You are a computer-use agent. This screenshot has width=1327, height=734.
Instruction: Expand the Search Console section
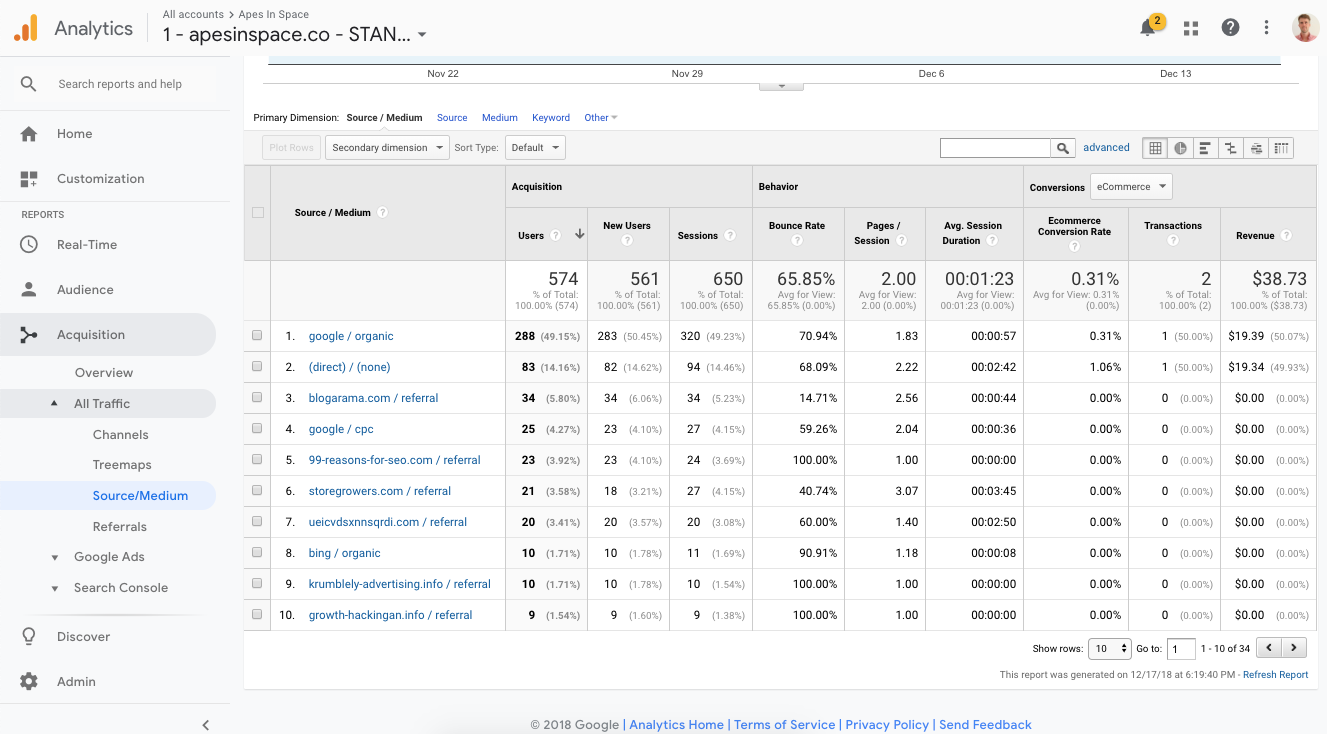pyautogui.click(x=54, y=589)
